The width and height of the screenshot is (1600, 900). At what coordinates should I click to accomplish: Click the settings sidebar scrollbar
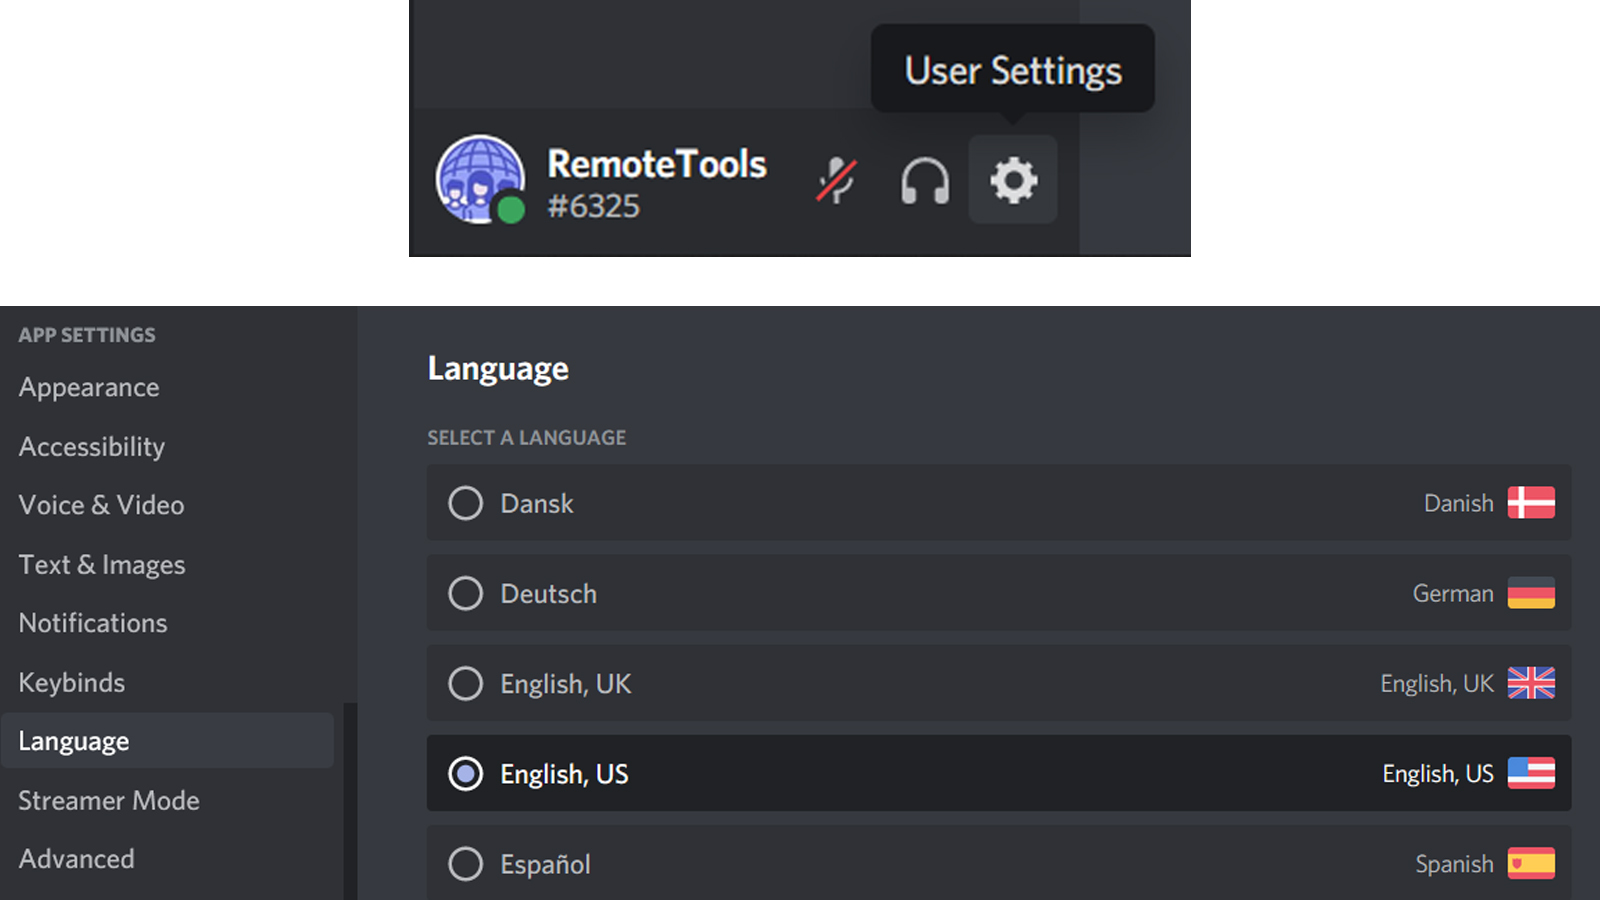pos(350,800)
